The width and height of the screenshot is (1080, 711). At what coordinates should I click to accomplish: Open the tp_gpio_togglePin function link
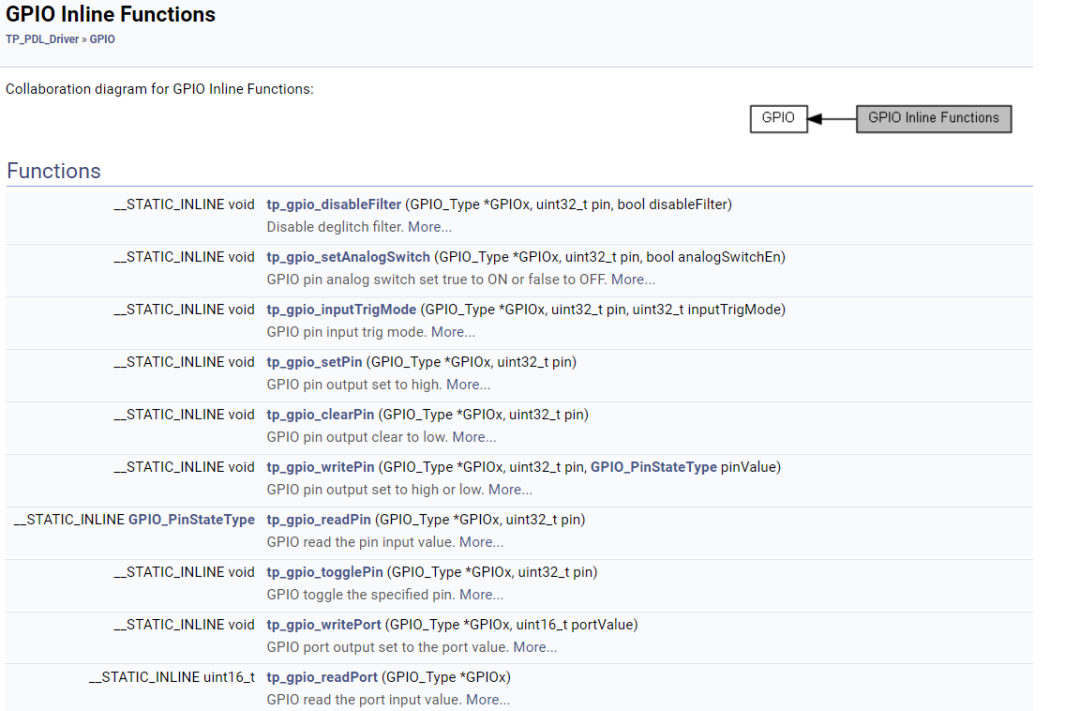pos(325,572)
